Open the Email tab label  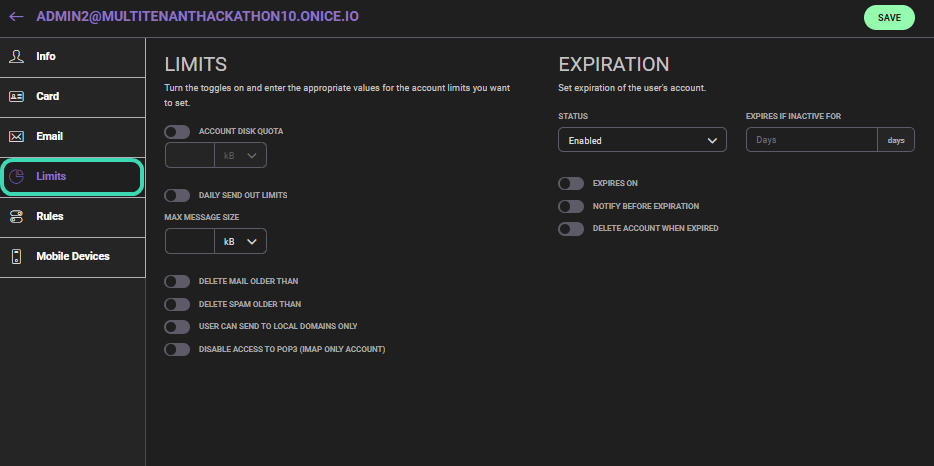tap(49, 137)
